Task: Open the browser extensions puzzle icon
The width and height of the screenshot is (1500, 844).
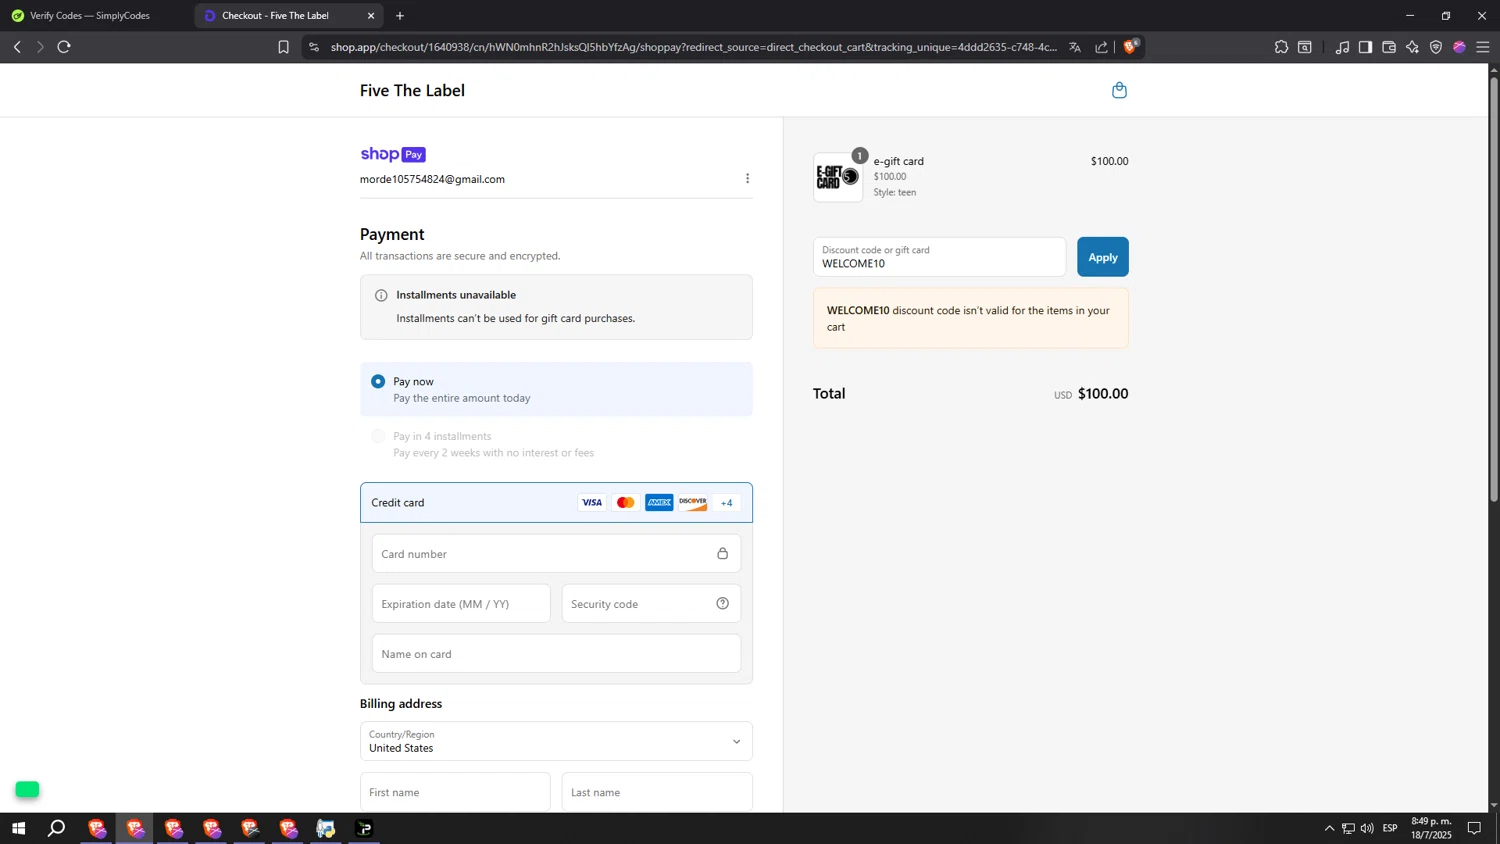Action: [1281, 47]
